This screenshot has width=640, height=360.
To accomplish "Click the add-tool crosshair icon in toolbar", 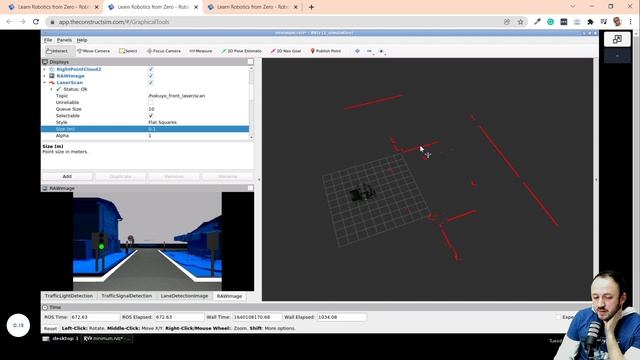I will pos(358,51).
